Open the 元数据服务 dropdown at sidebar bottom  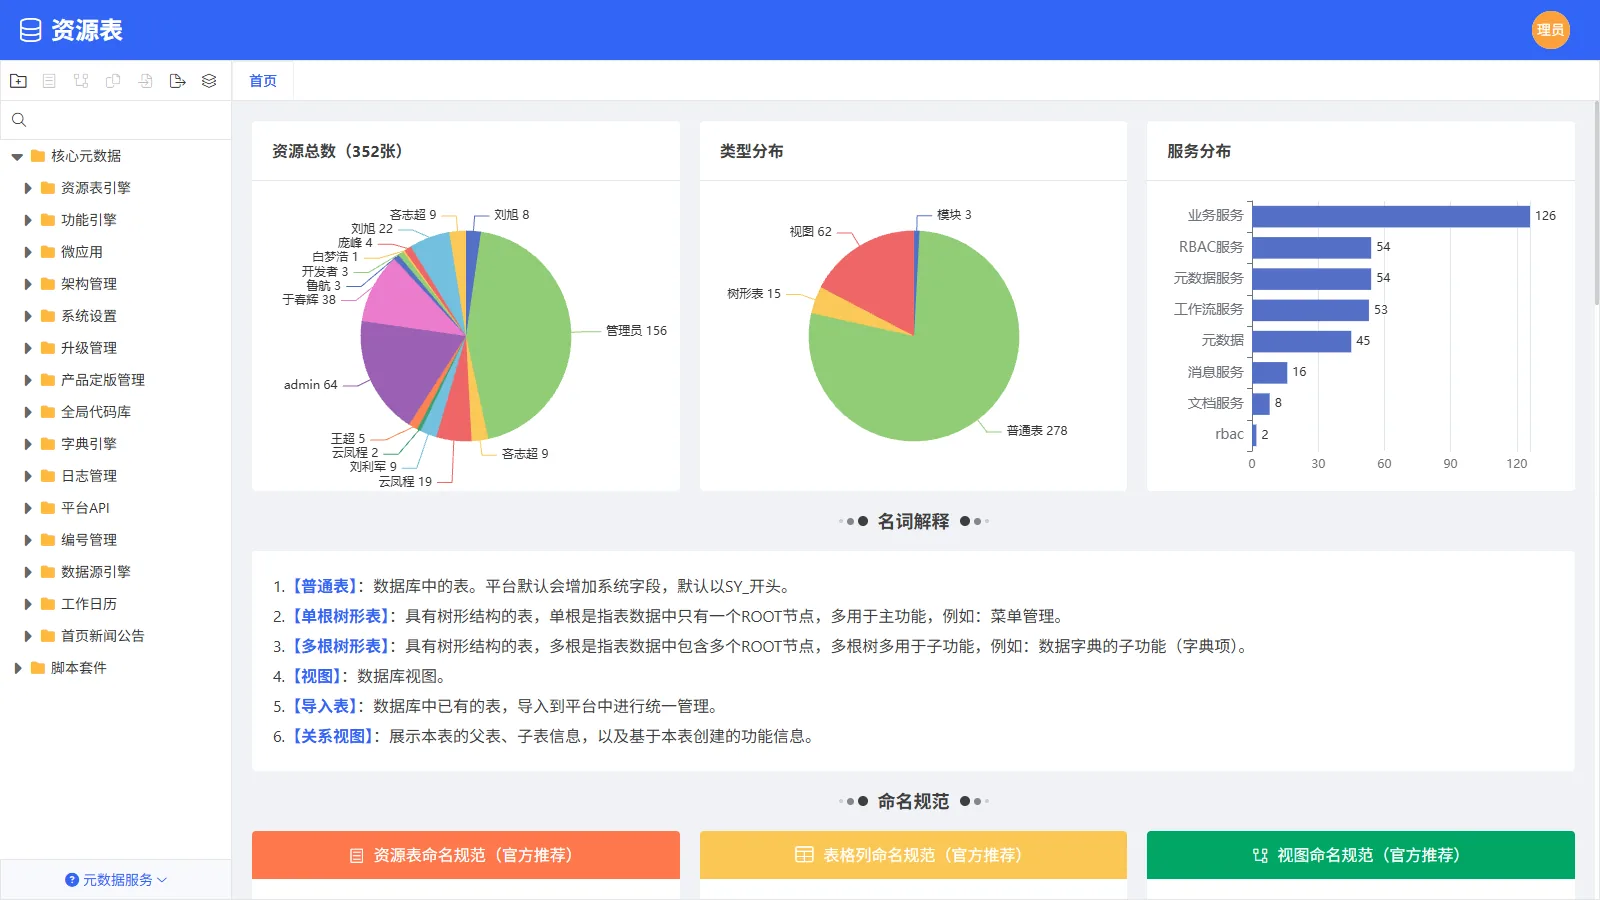pos(116,880)
